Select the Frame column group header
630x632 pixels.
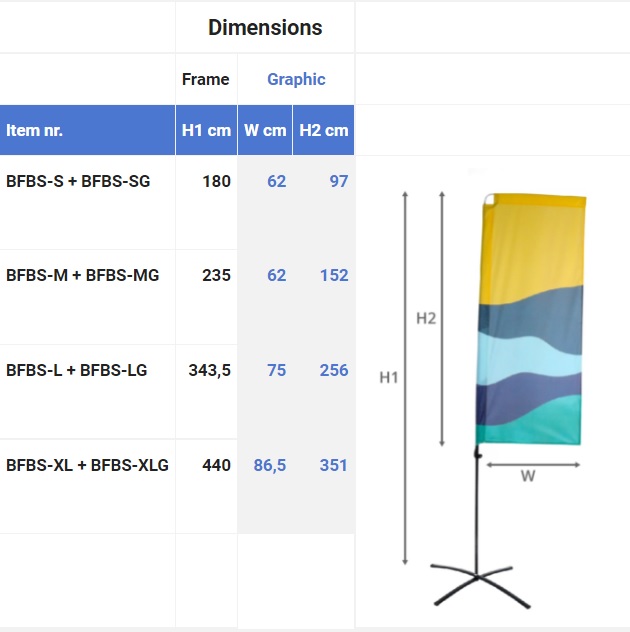pos(206,79)
